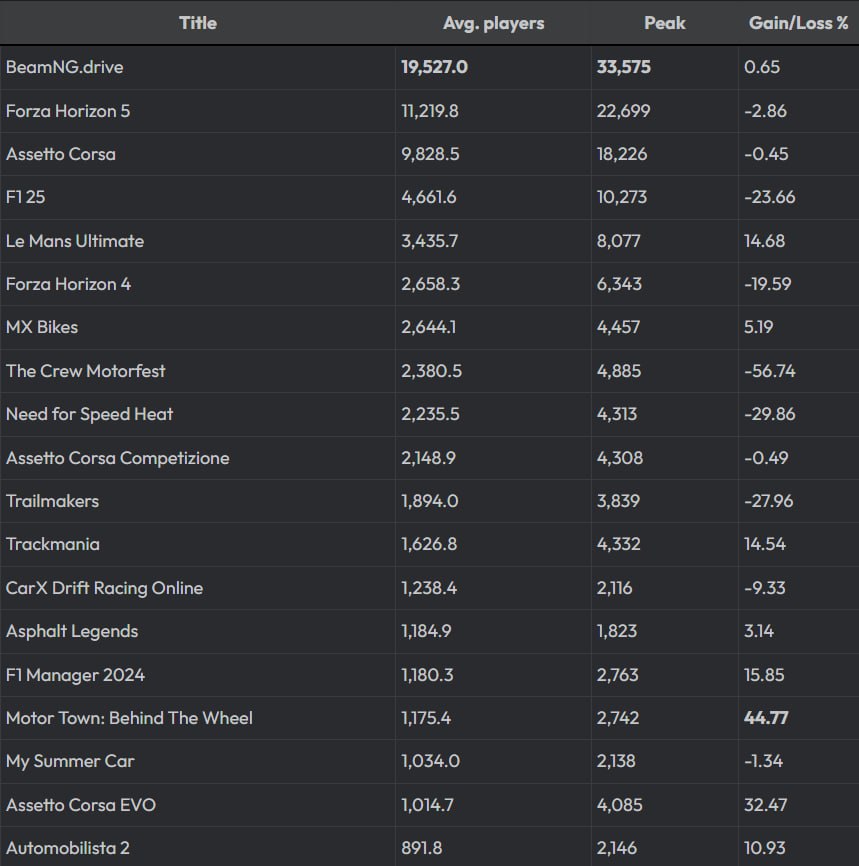Click peak value 18,226
The image size is (859, 866).
[x=621, y=154]
